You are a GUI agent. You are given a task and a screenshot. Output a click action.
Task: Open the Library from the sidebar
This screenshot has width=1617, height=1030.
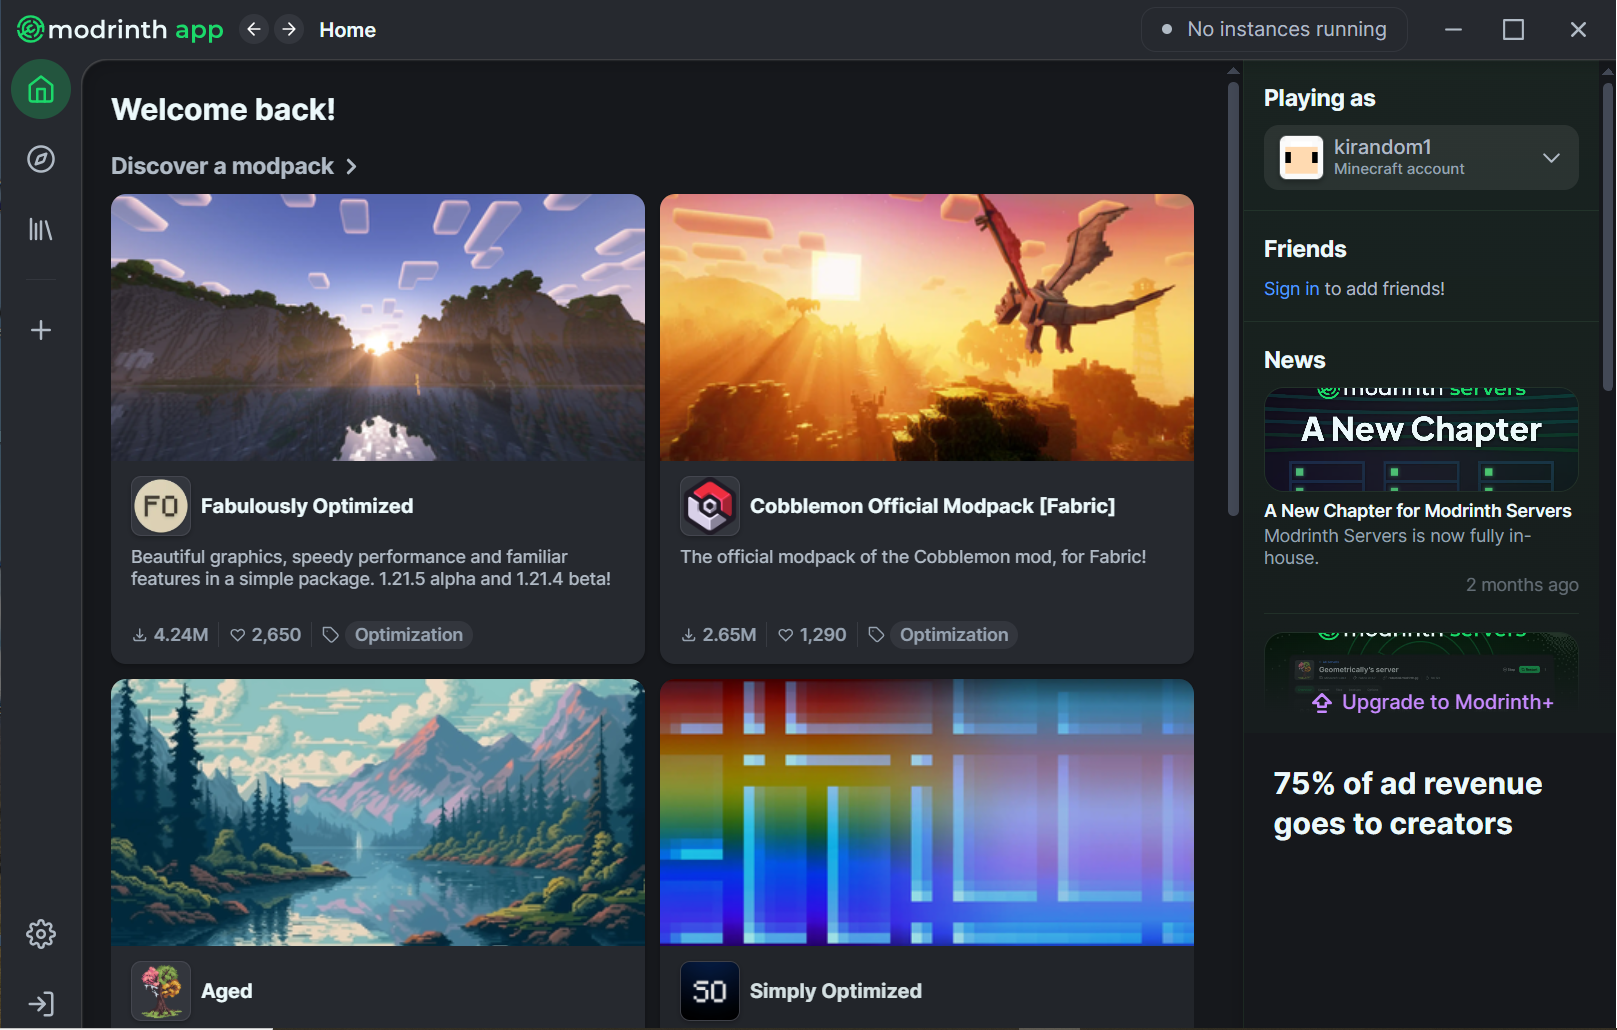40,229
